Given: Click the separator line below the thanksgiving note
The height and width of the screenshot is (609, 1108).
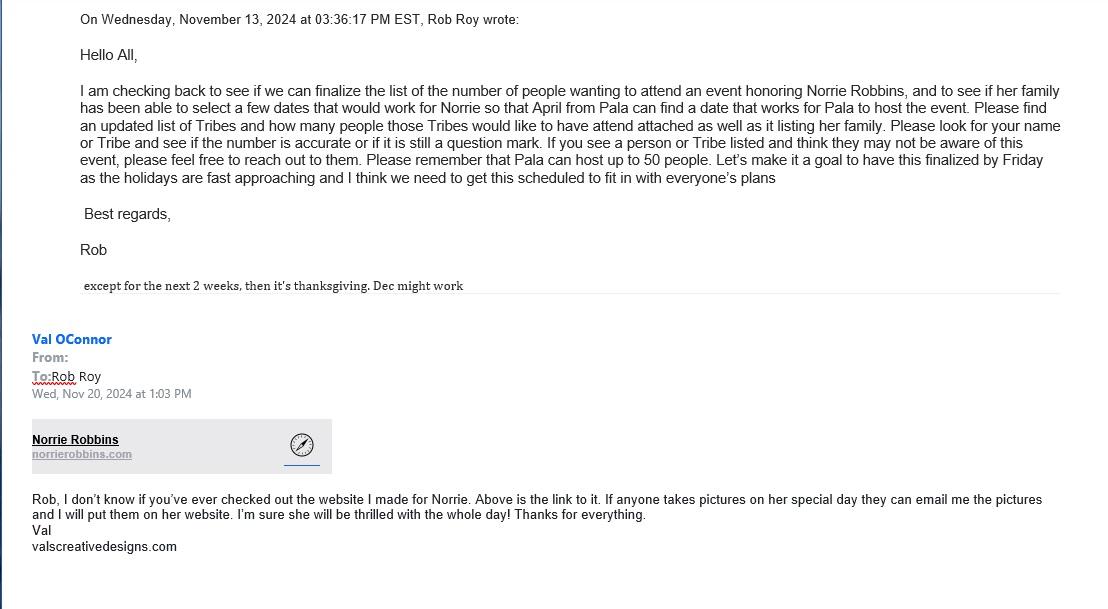Looking at the screenshot, I should pyautogui.click(x=571, y=294).
